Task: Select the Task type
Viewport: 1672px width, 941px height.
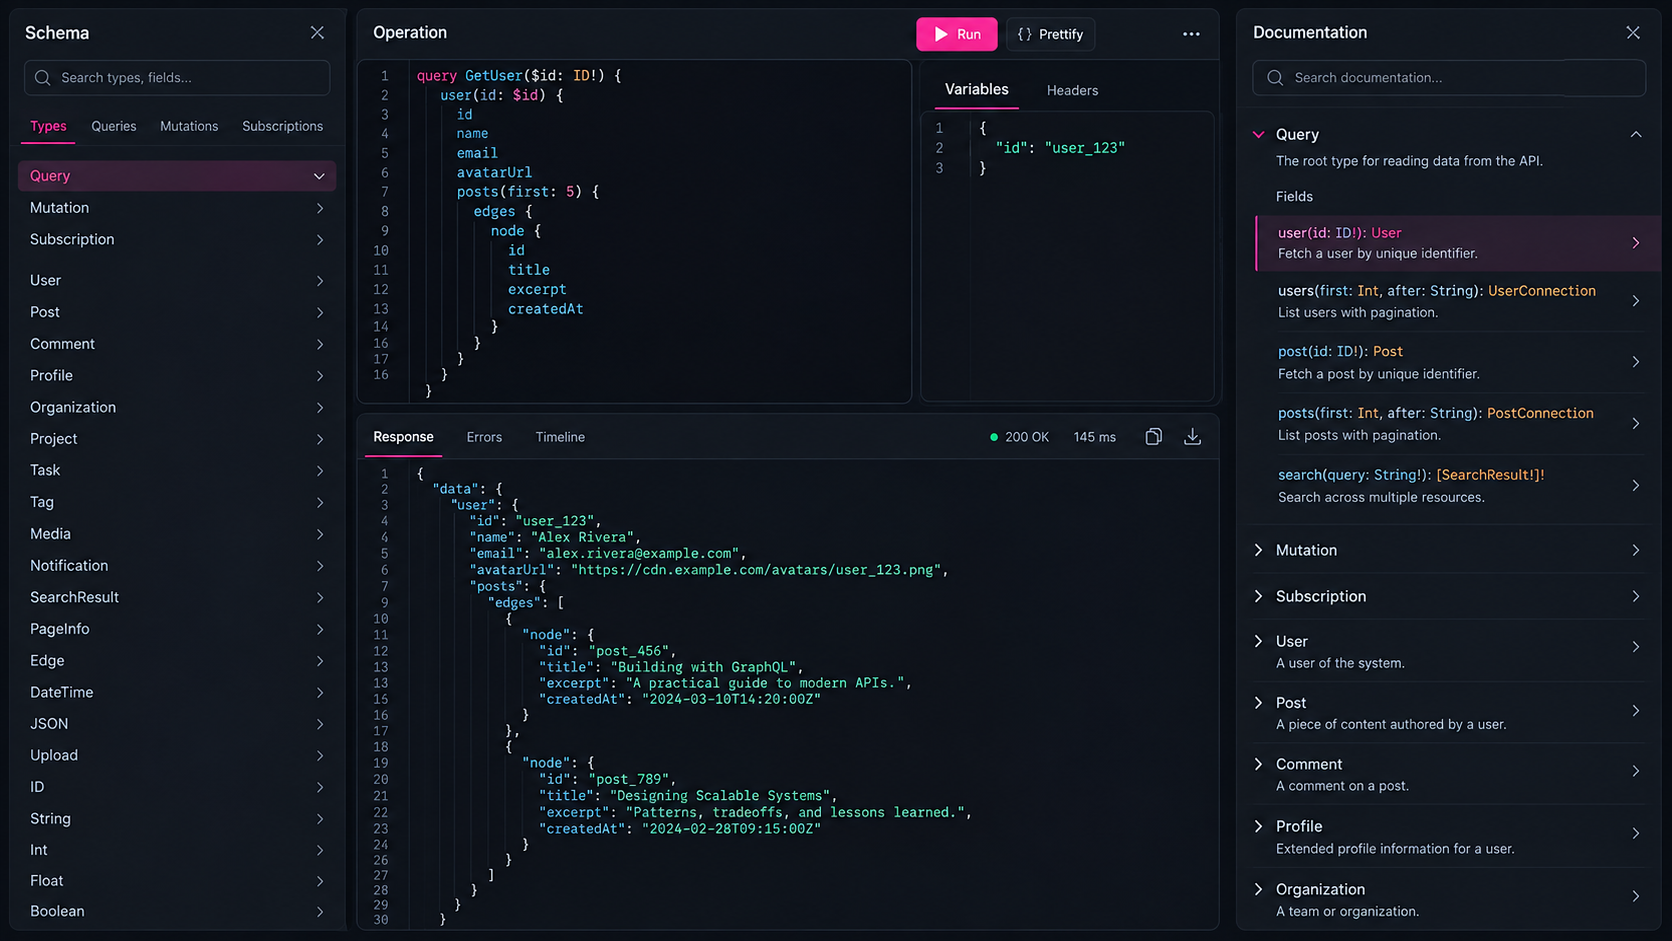Action: pyautogui.click(x=177, y=470)
